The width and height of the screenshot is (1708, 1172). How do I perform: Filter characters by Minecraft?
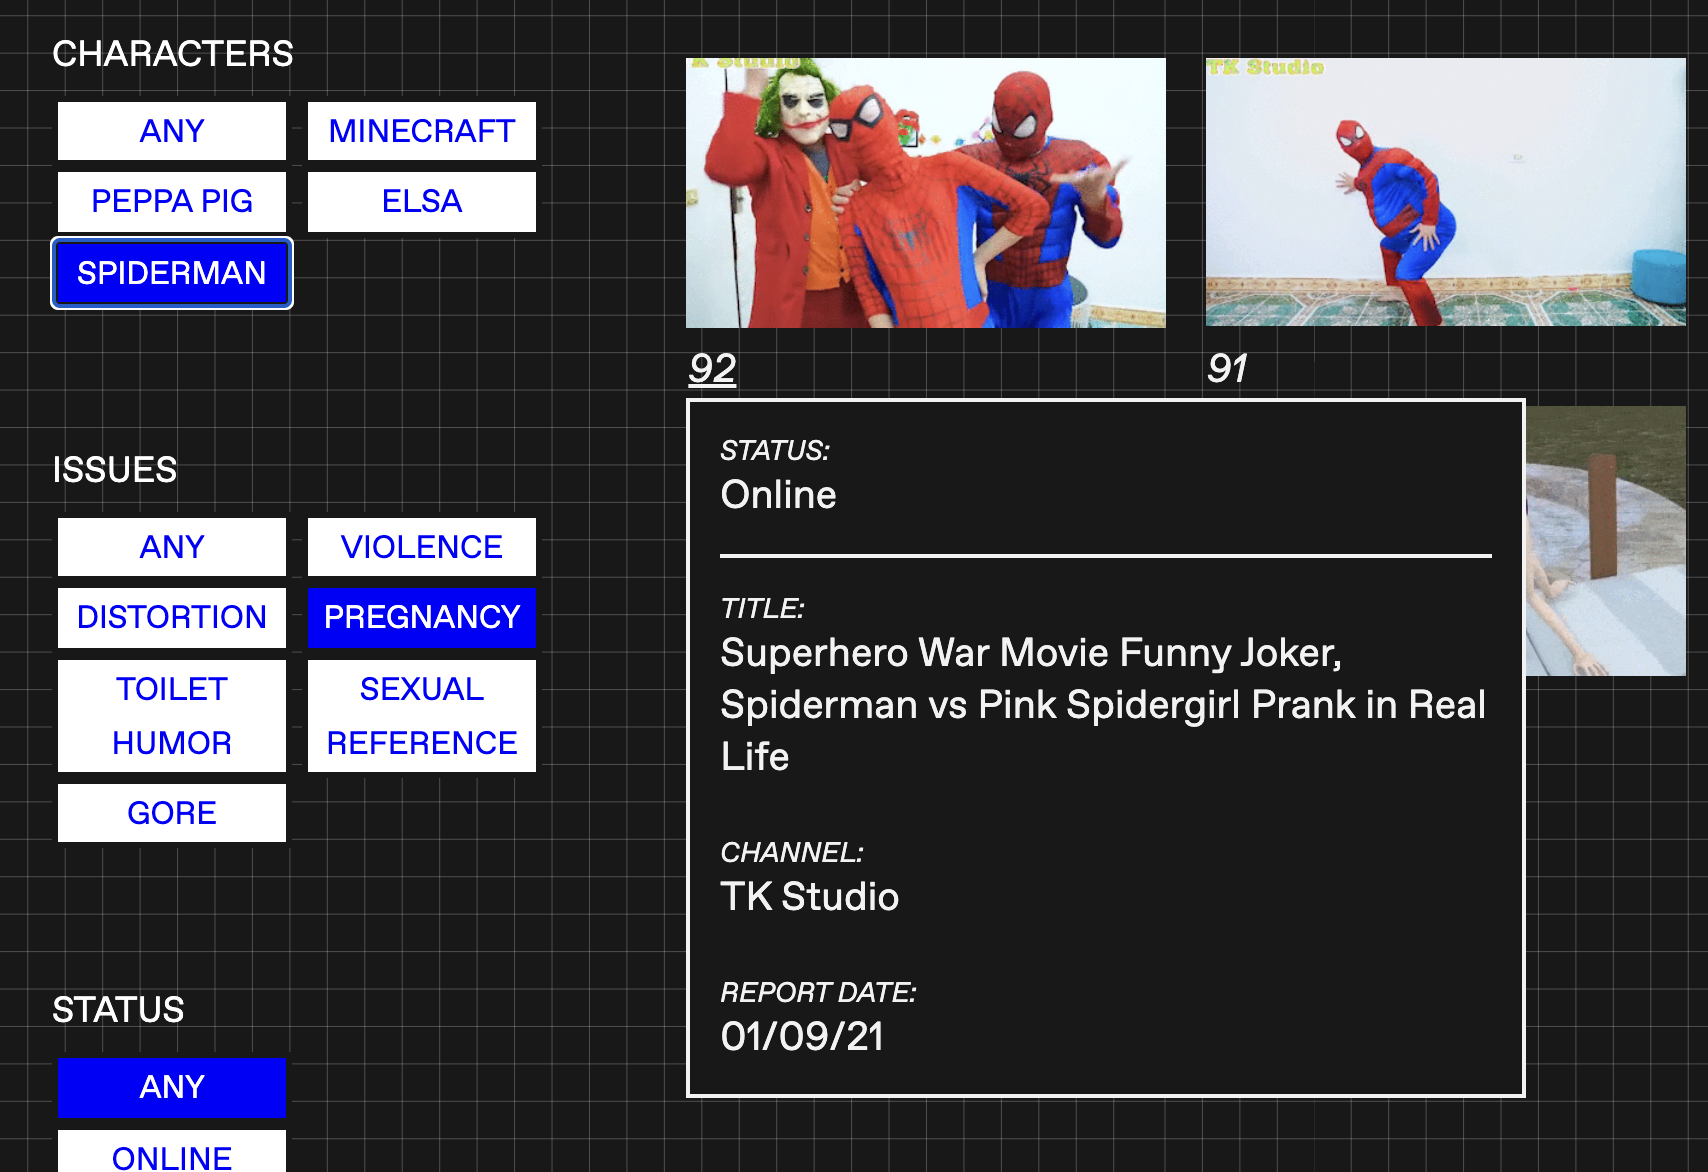tap(421, 131)
